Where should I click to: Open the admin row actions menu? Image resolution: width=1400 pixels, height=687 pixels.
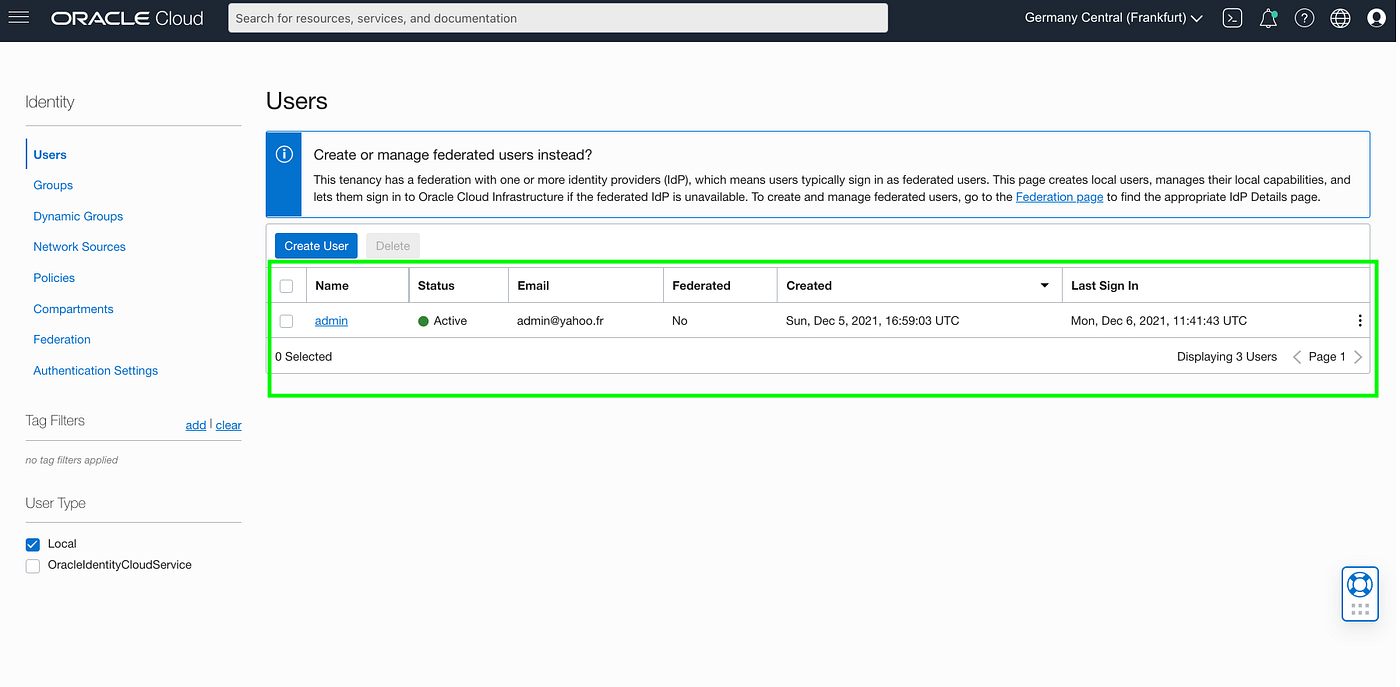tap(1359, 320)
